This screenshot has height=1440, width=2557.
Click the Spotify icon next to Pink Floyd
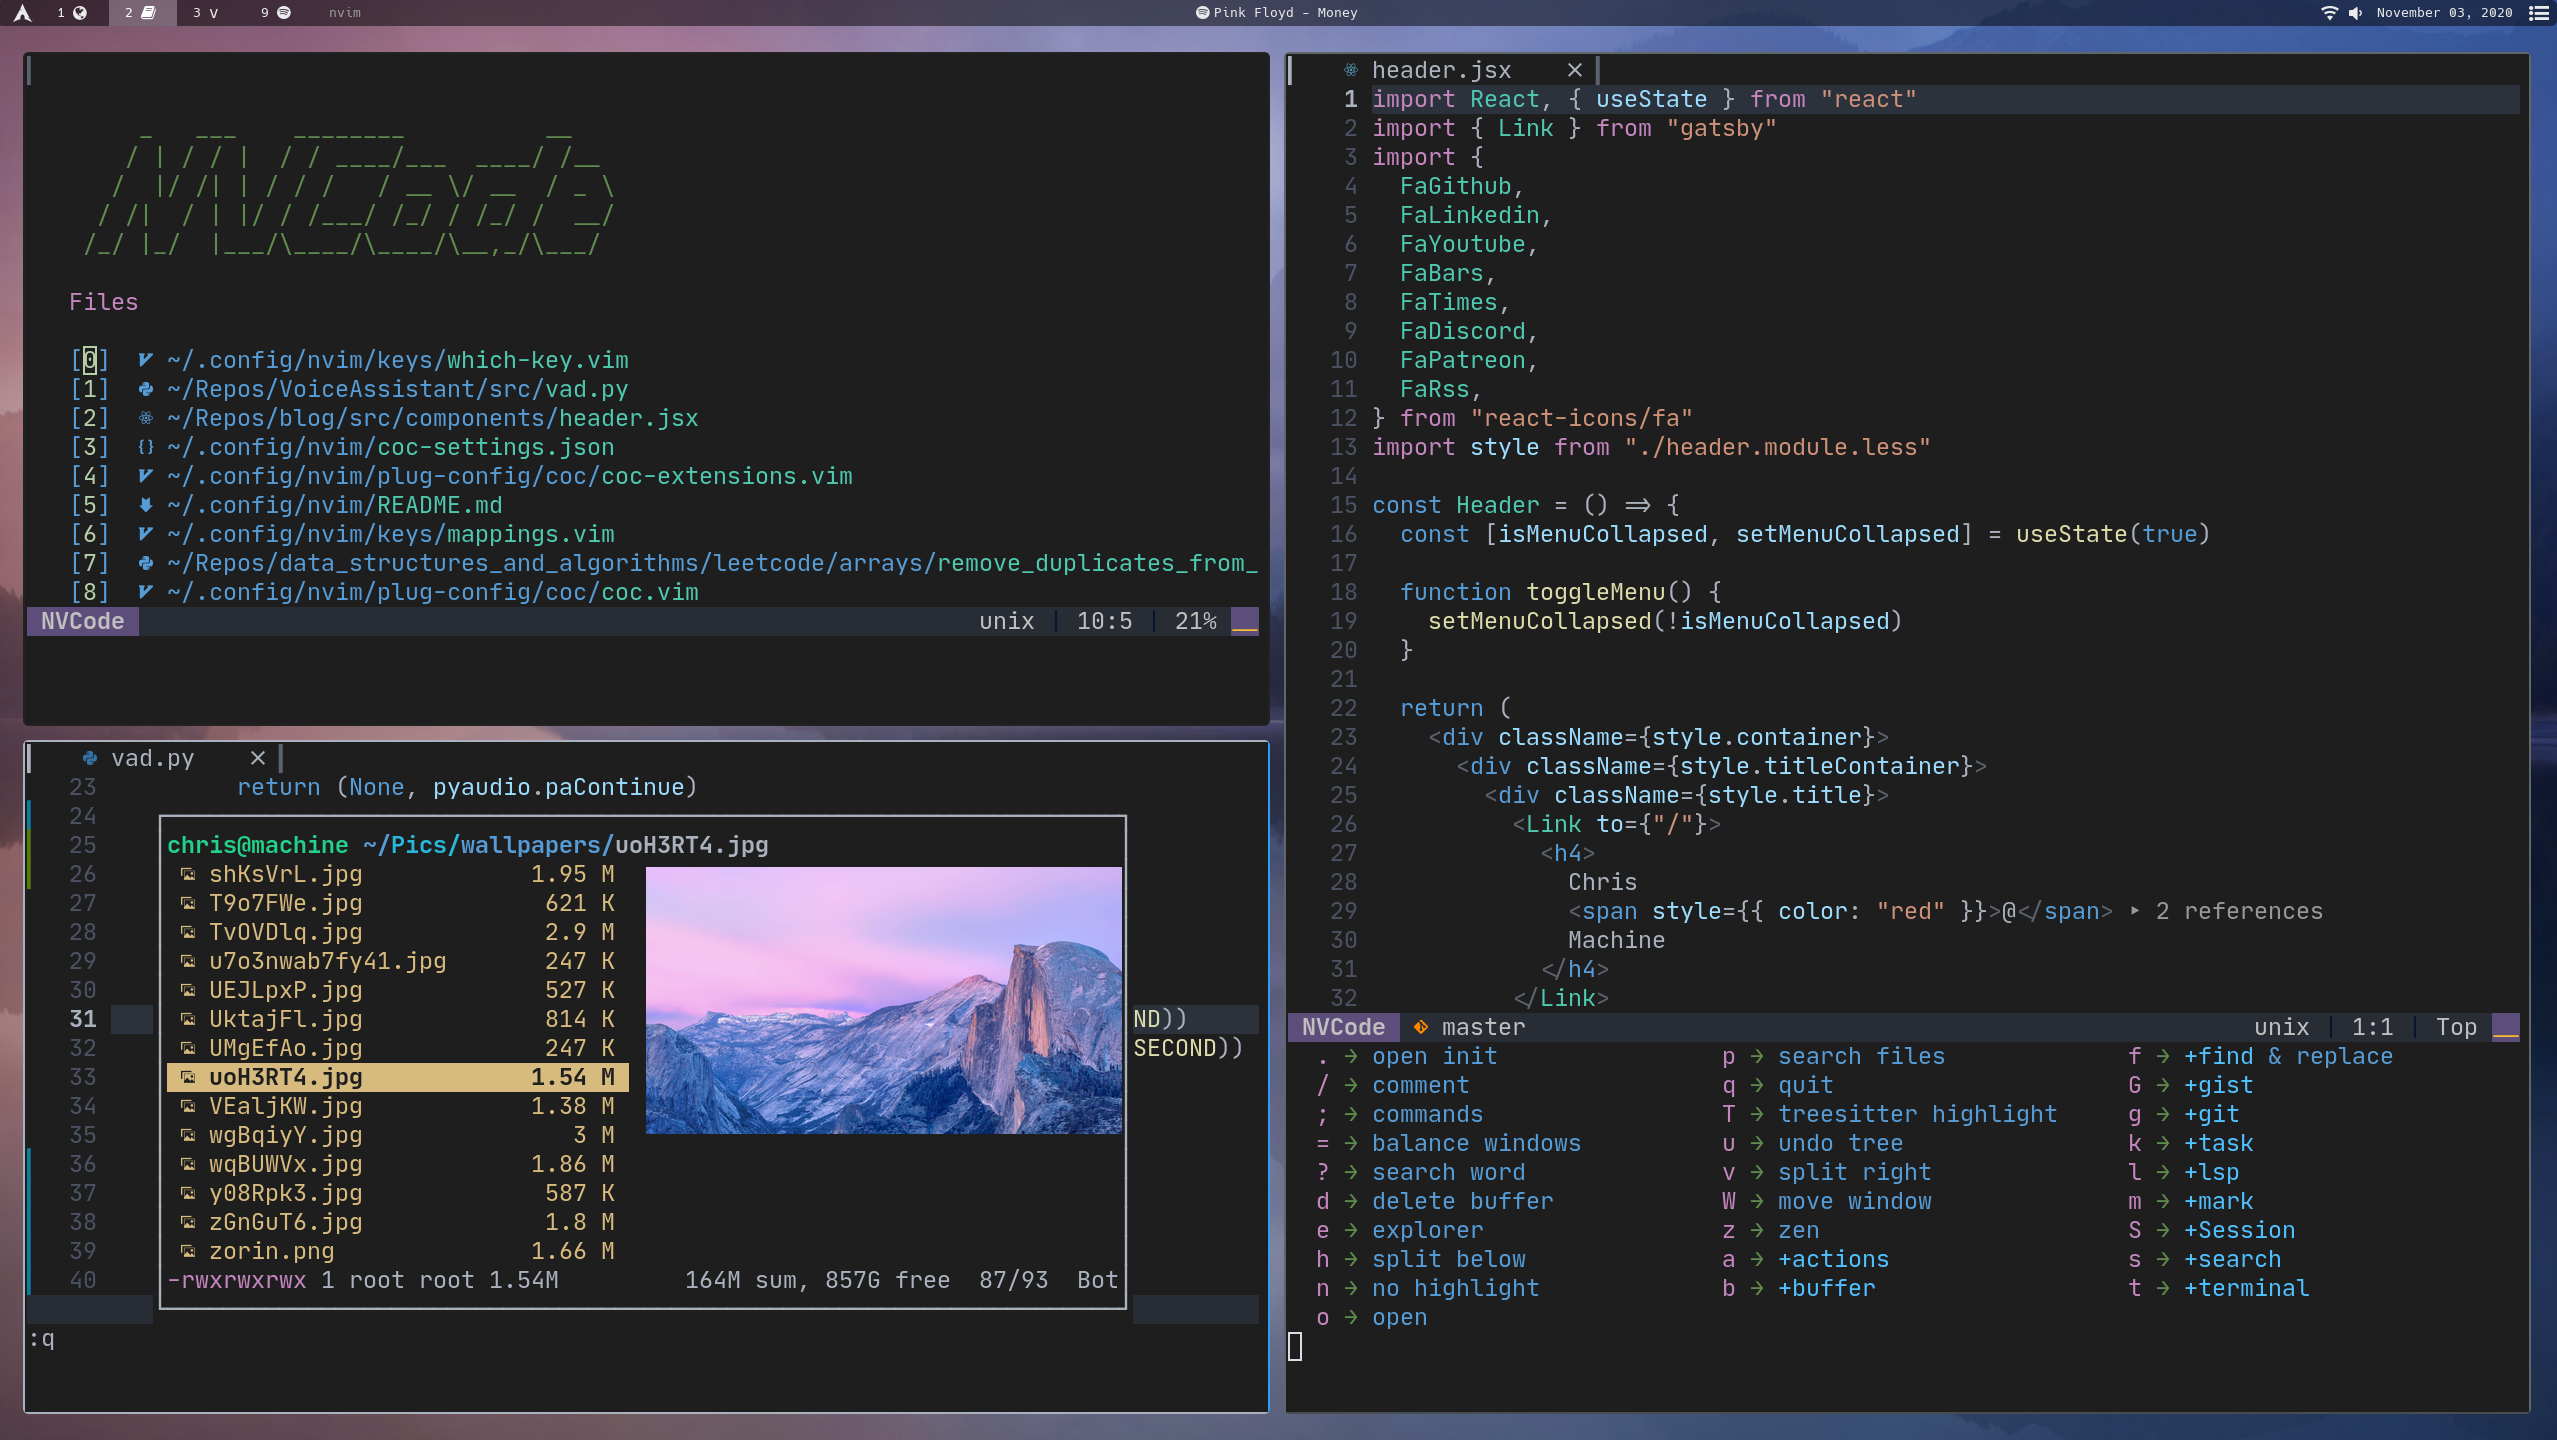pos(1202,13)
